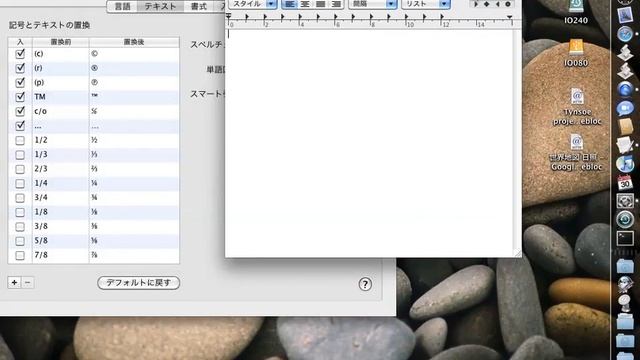The height and width of the screenshot is (360, 640).
Task: Enable the 1/3 fraction substitution
Action: [20, 155]
